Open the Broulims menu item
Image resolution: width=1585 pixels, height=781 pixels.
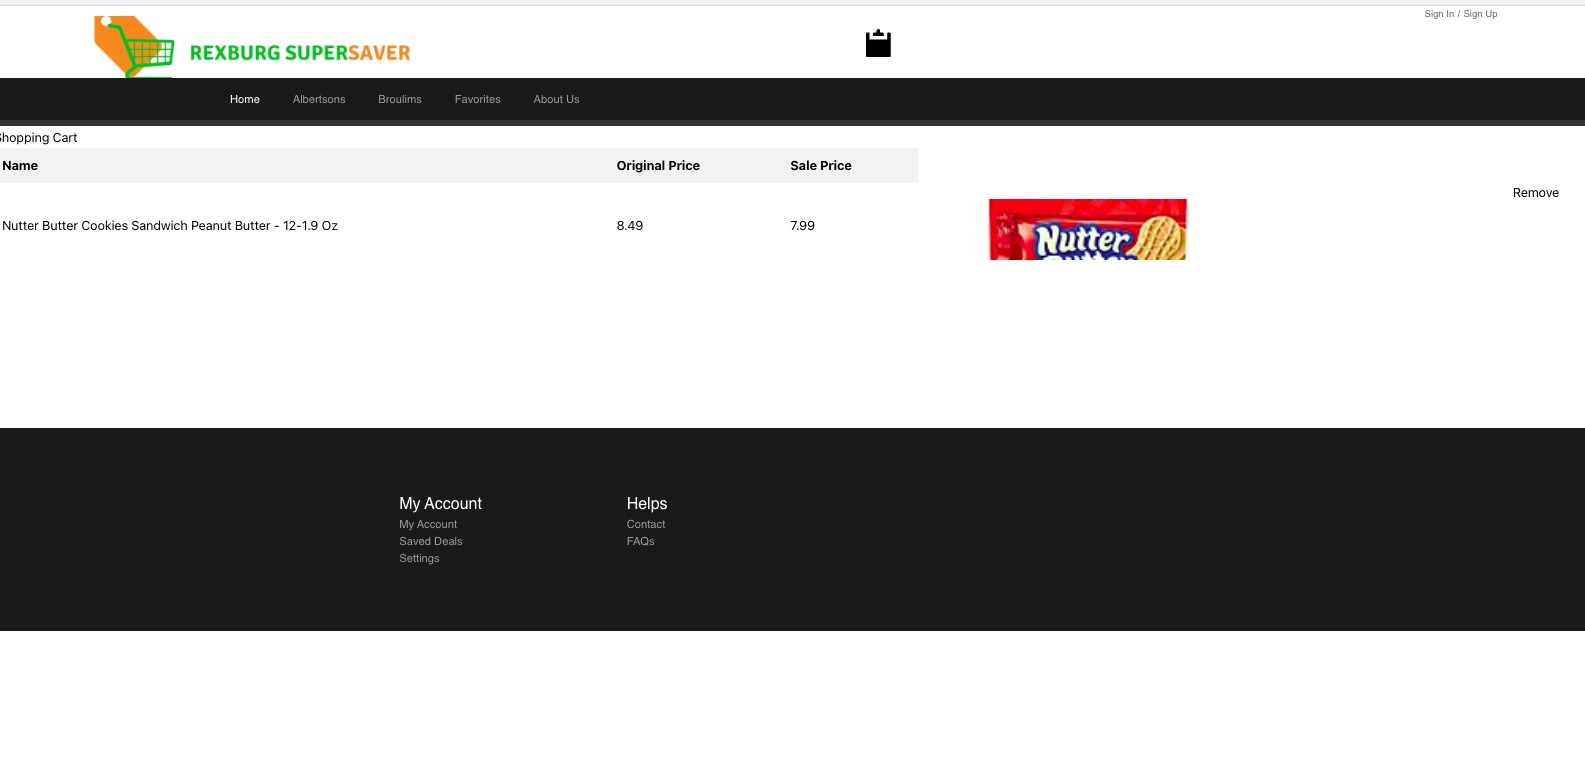point(400,99)
